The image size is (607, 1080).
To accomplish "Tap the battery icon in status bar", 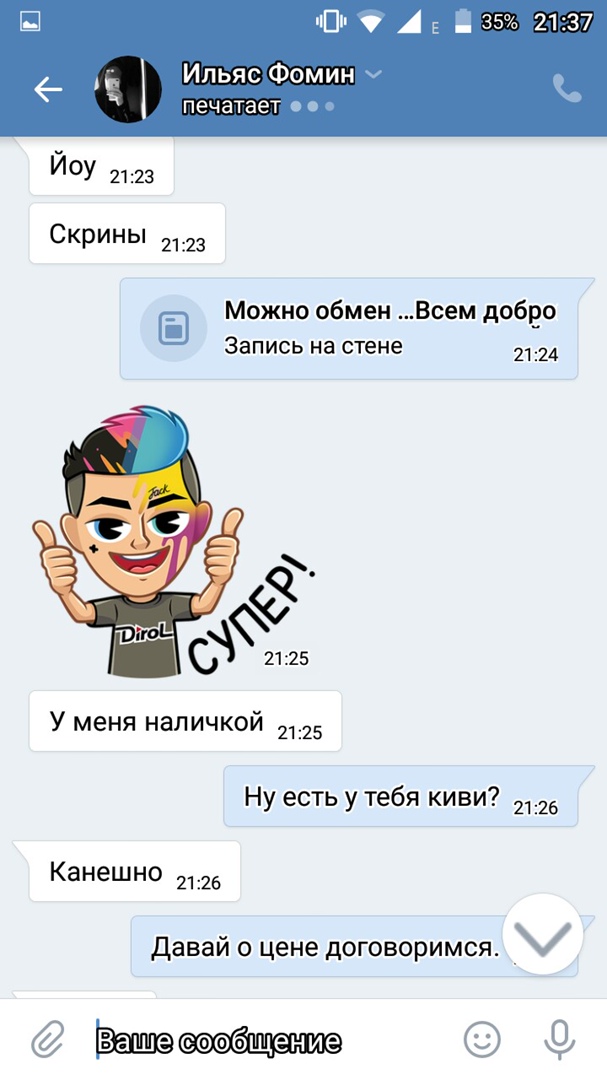I will [462, 21].
